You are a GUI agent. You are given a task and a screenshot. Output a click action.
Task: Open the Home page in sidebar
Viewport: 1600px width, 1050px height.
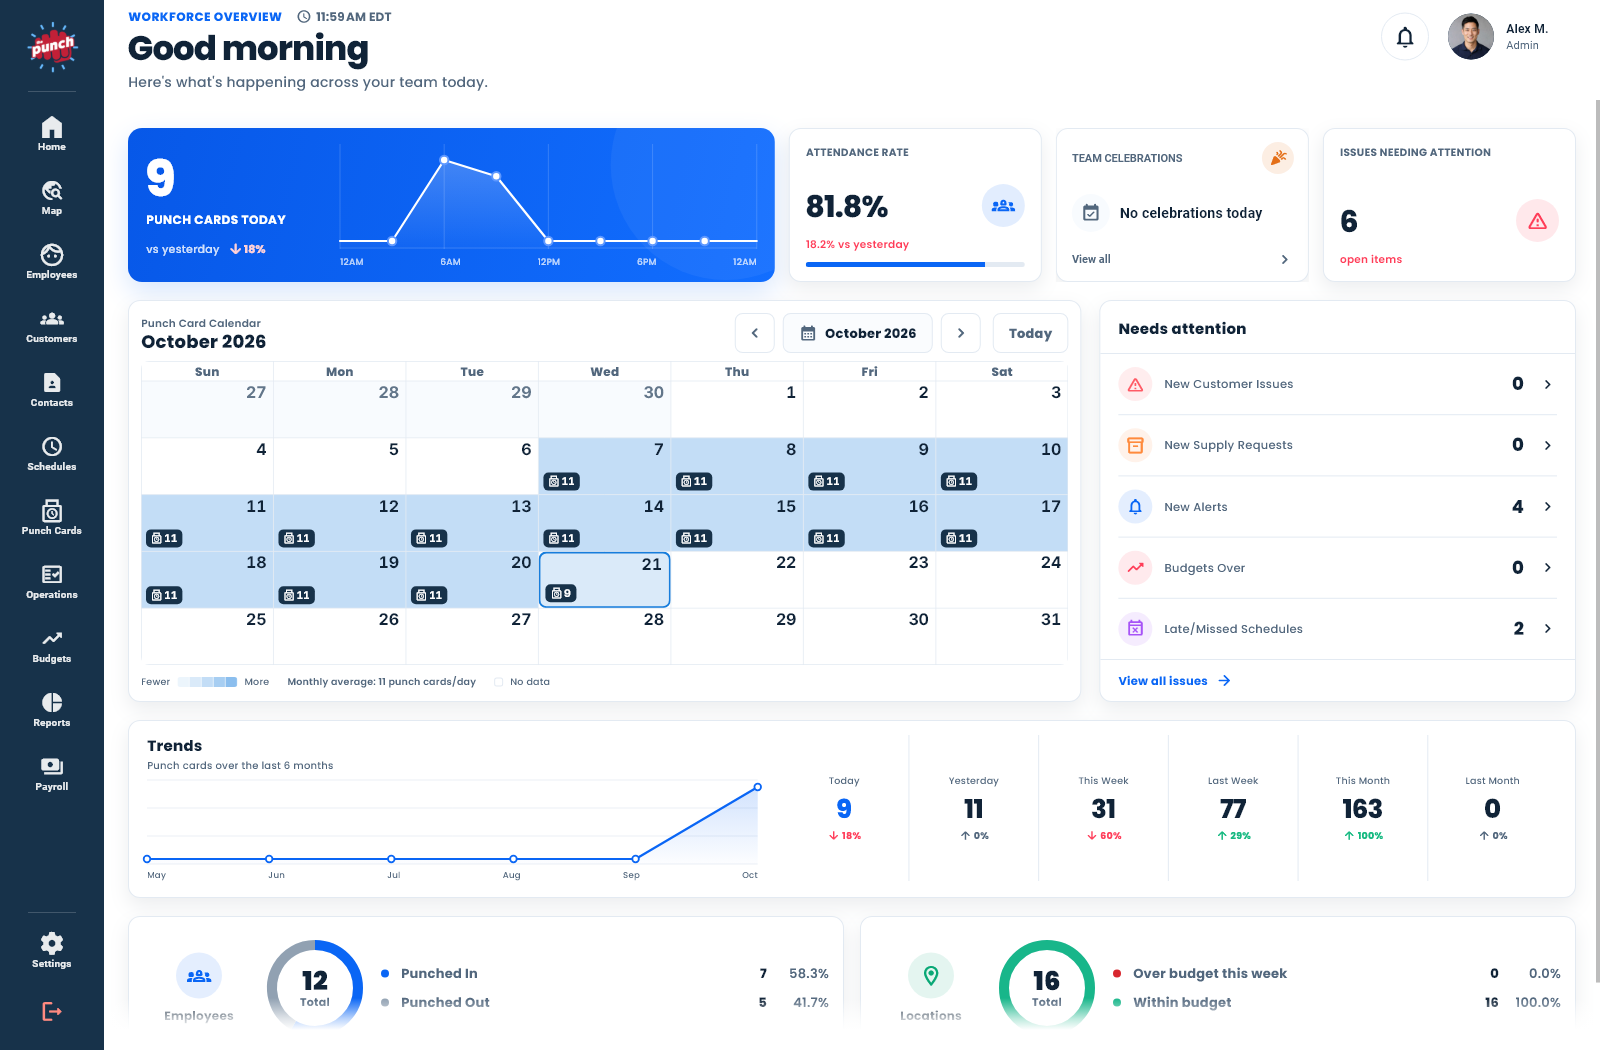click(52, 133)
